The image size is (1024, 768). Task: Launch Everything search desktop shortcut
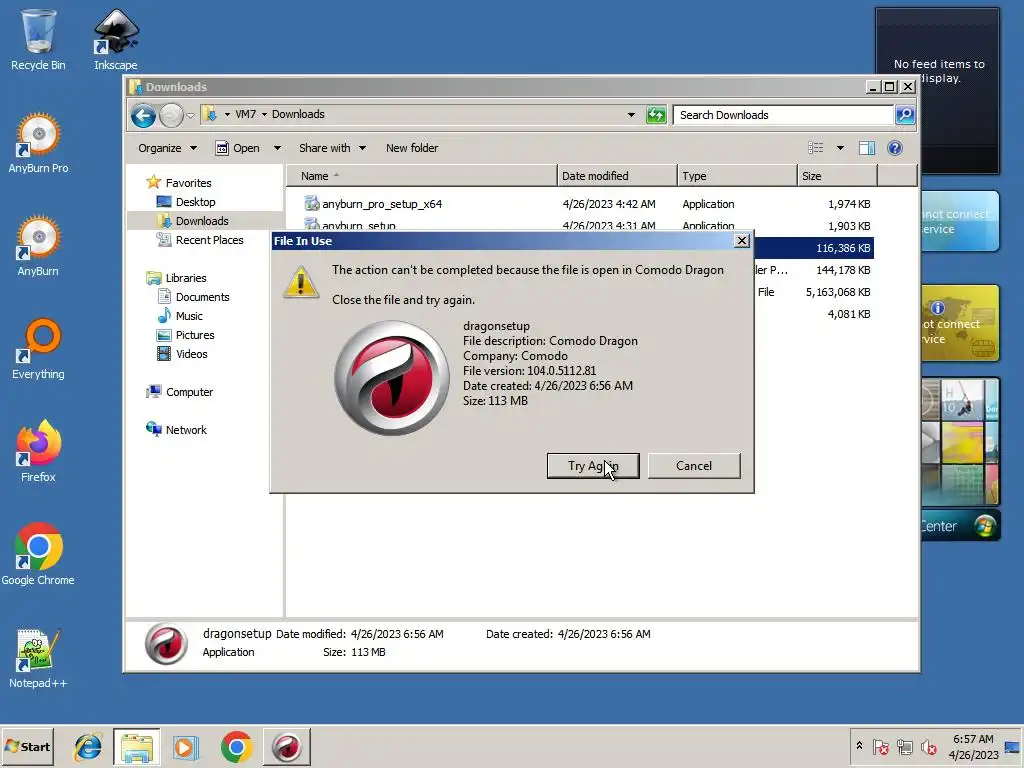tap(38, 349)
